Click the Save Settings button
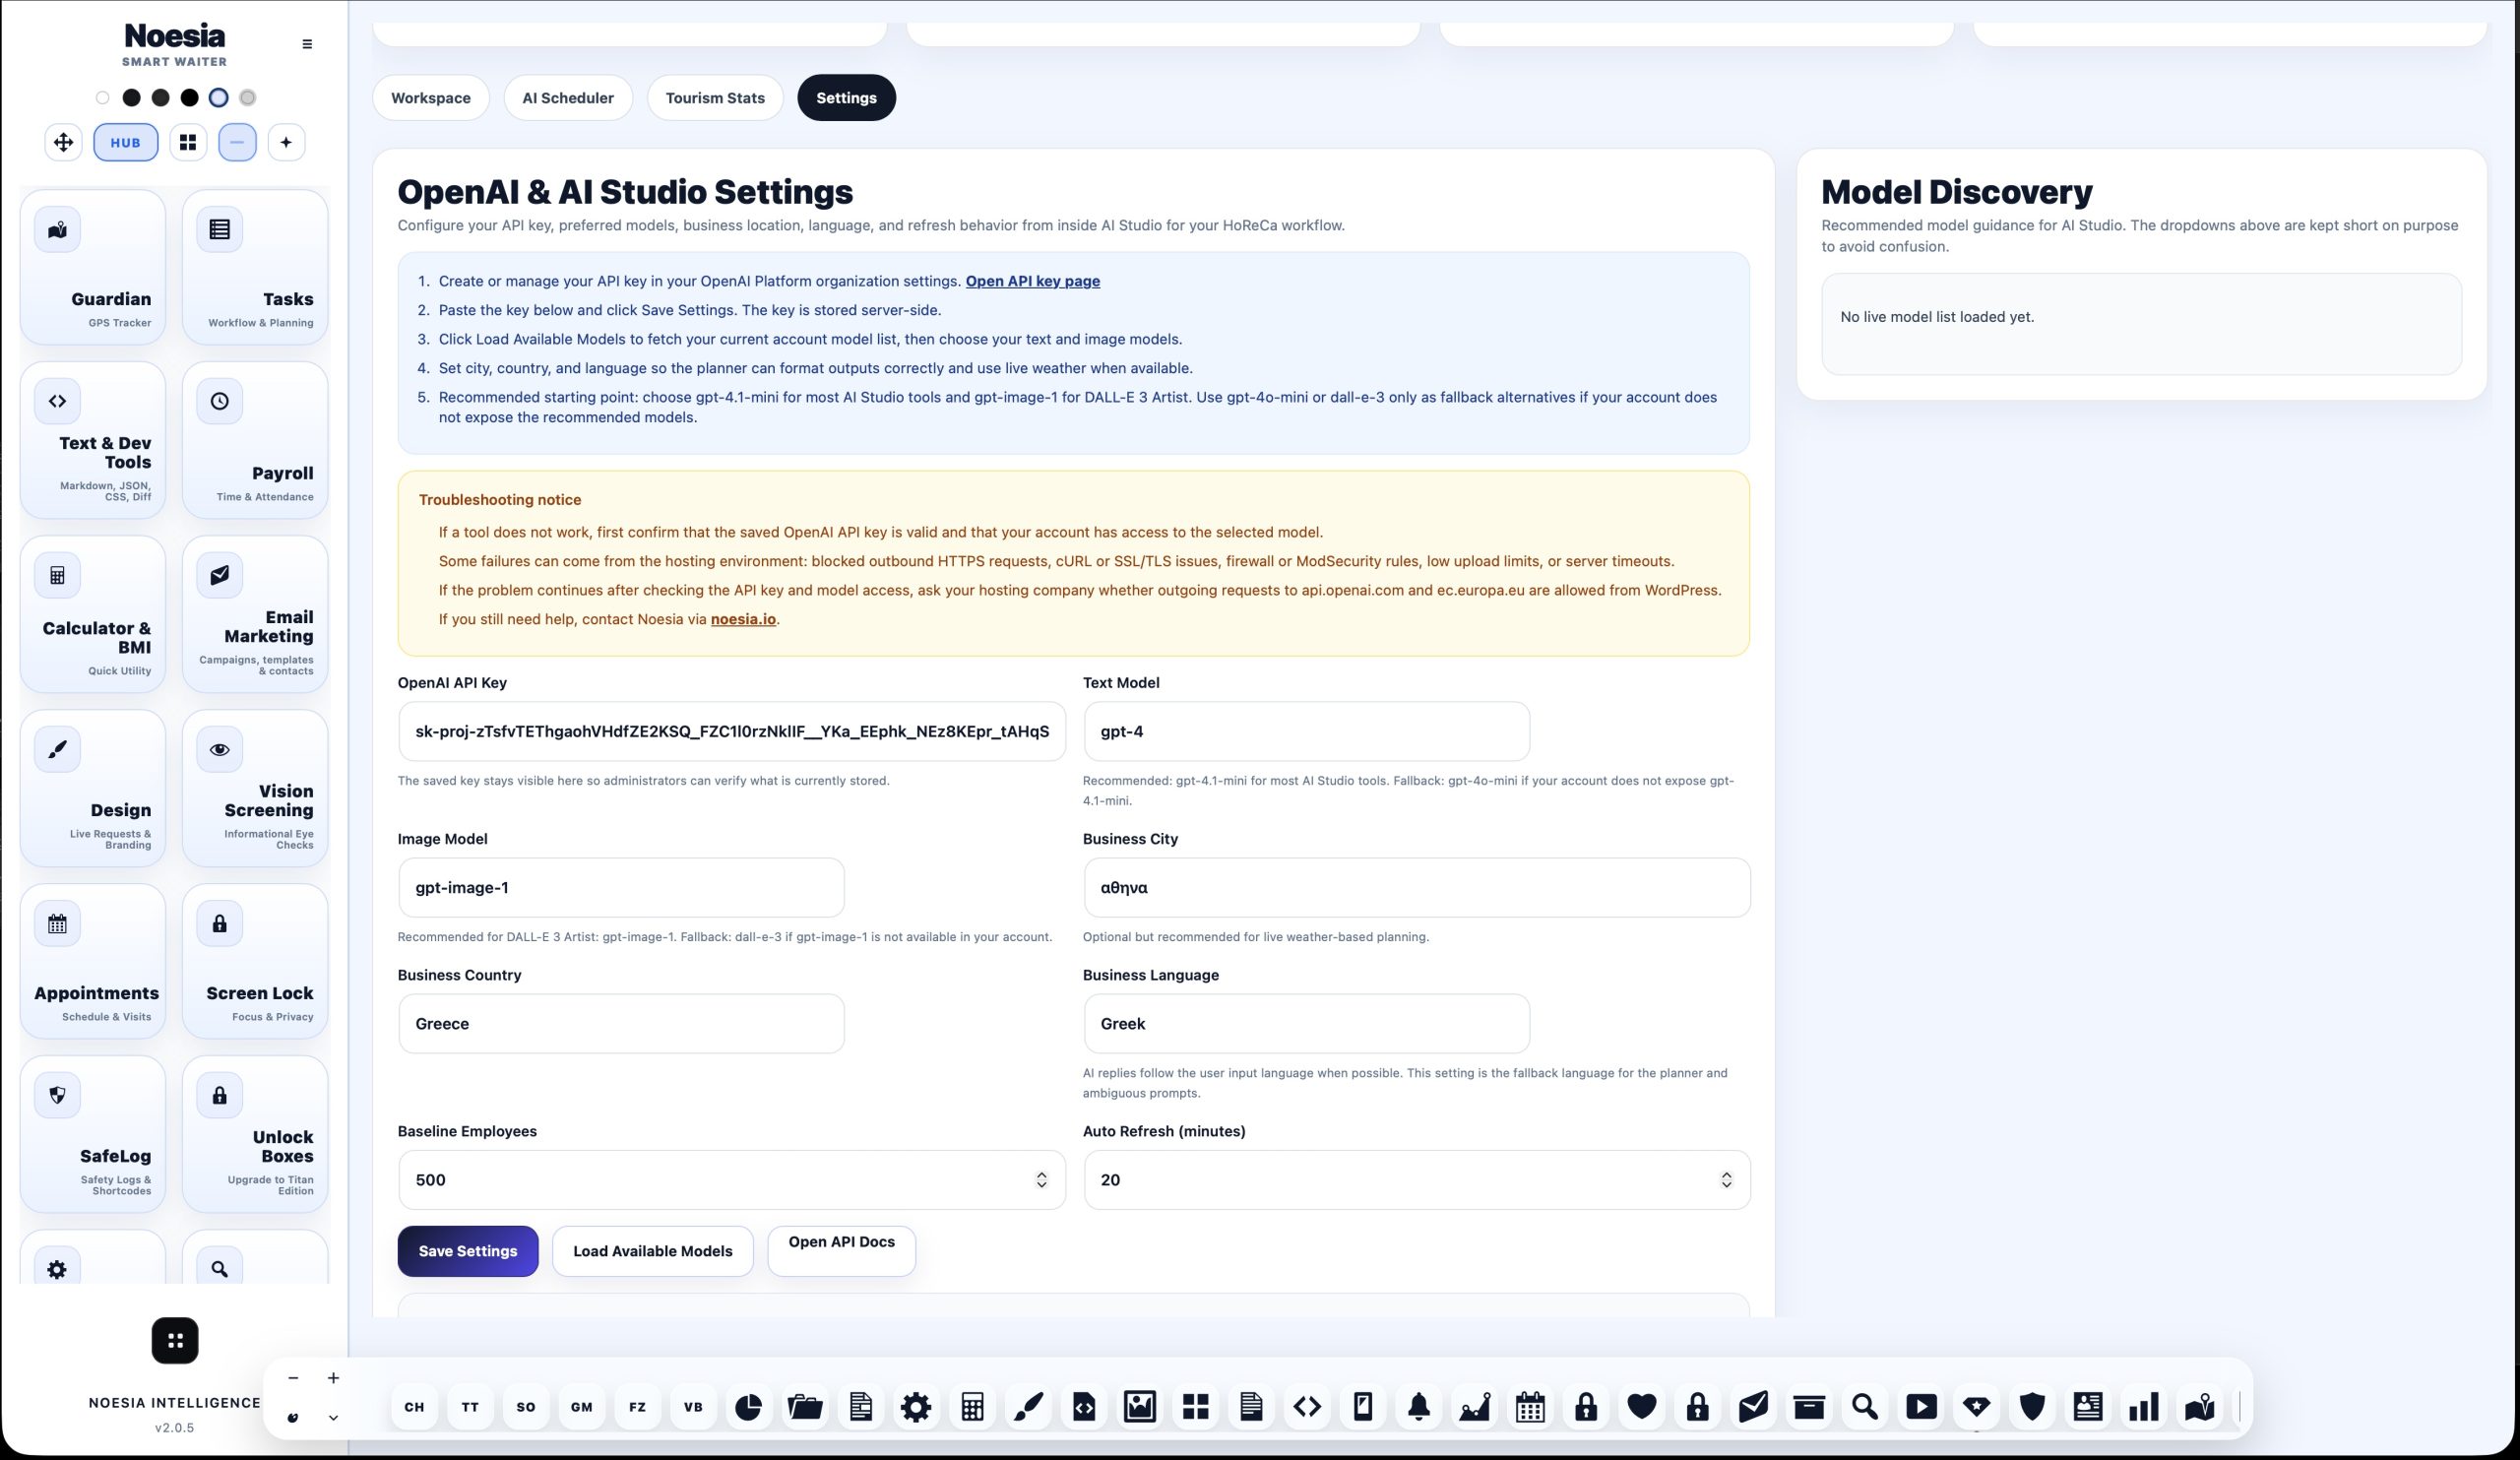 (x=468, y=1251)
